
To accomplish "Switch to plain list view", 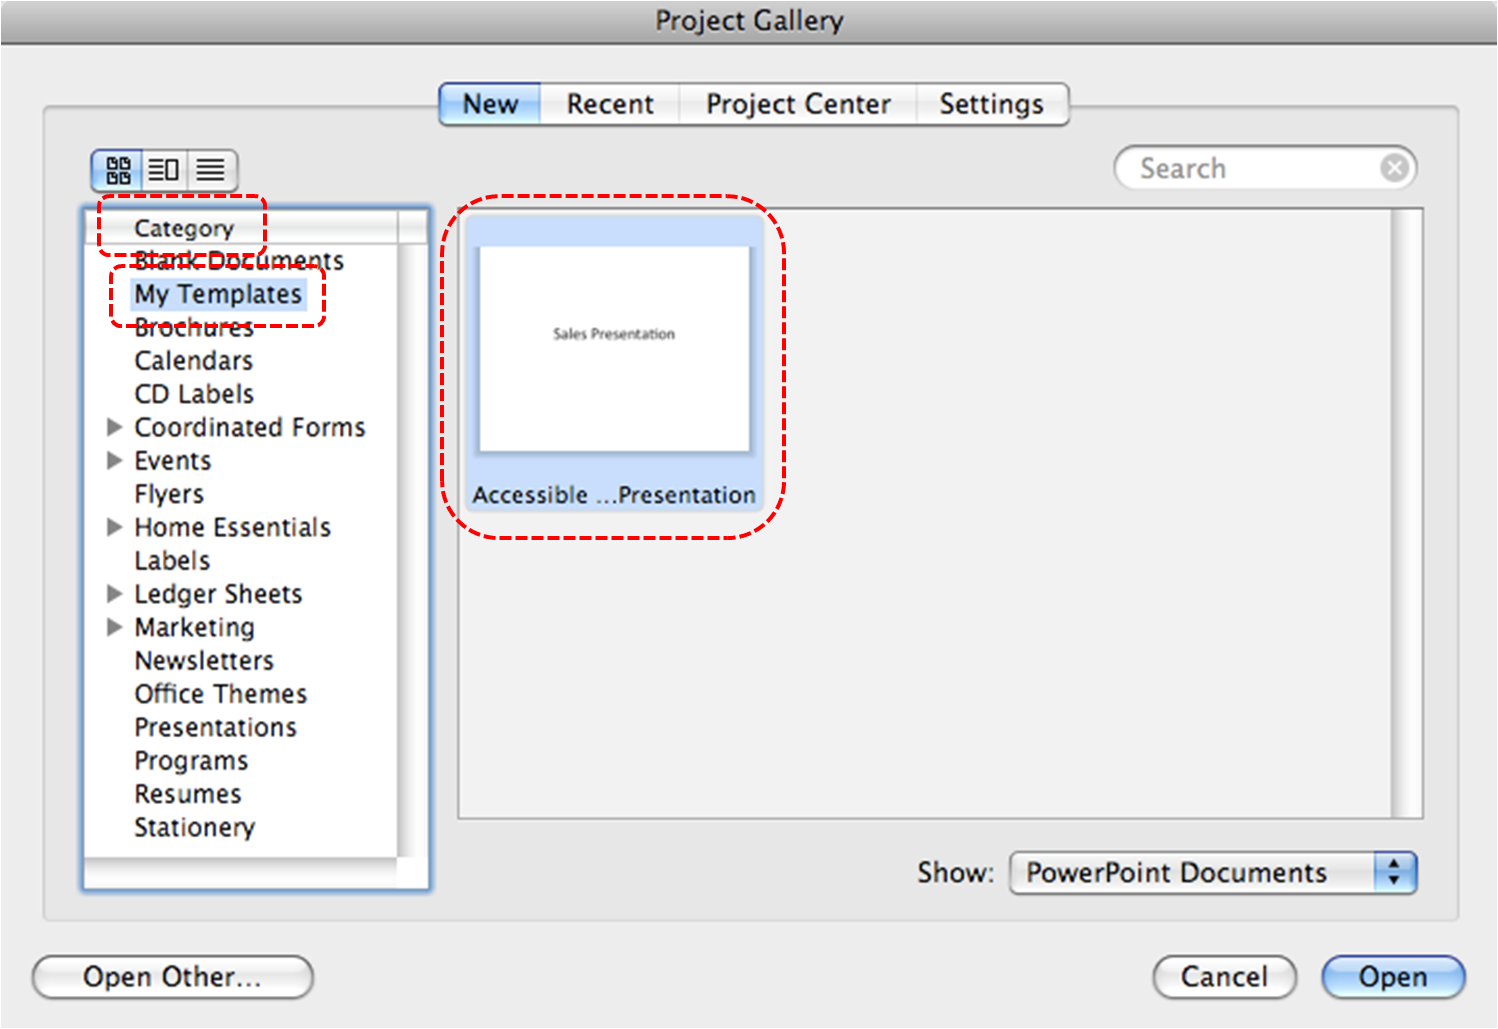I will [210, 170].
